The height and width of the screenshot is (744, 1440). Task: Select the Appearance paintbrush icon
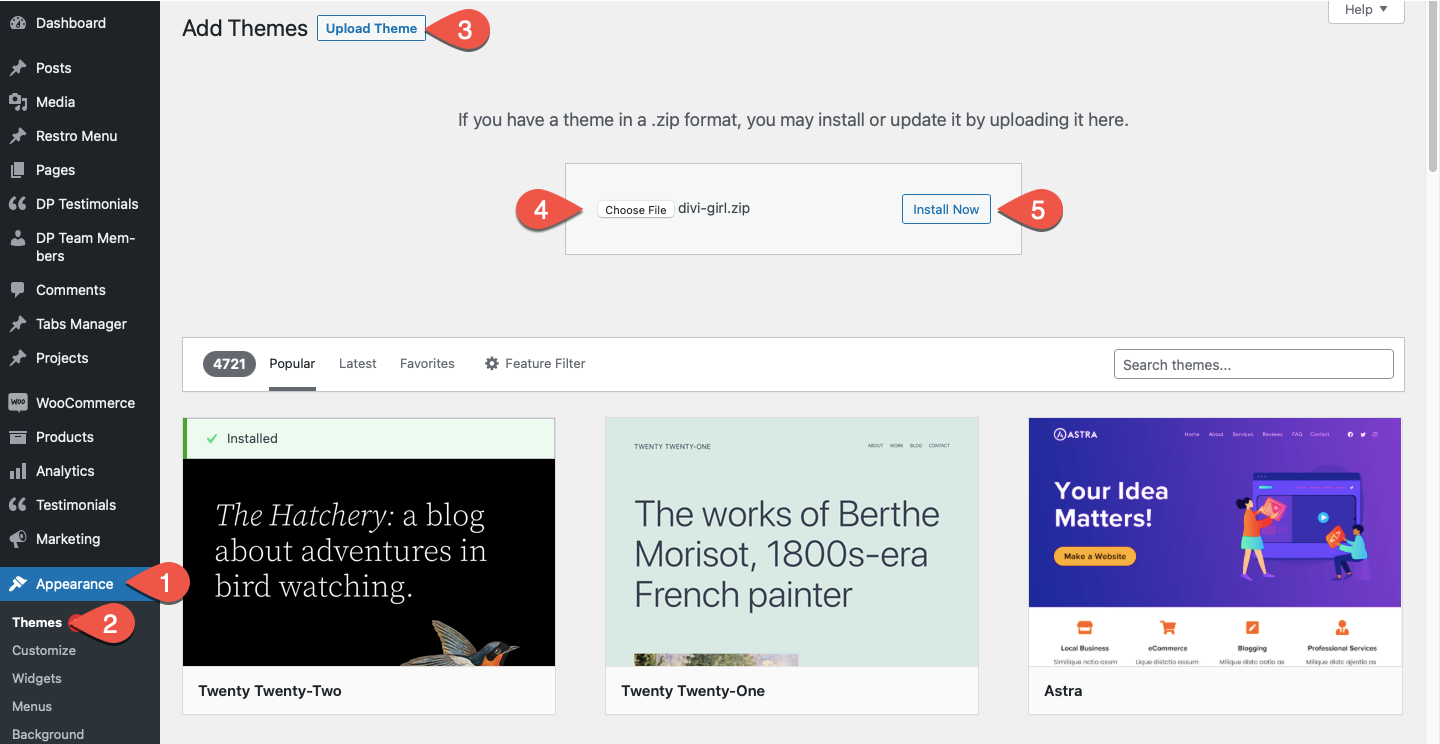pyautogui.click(x=20, y=582)
